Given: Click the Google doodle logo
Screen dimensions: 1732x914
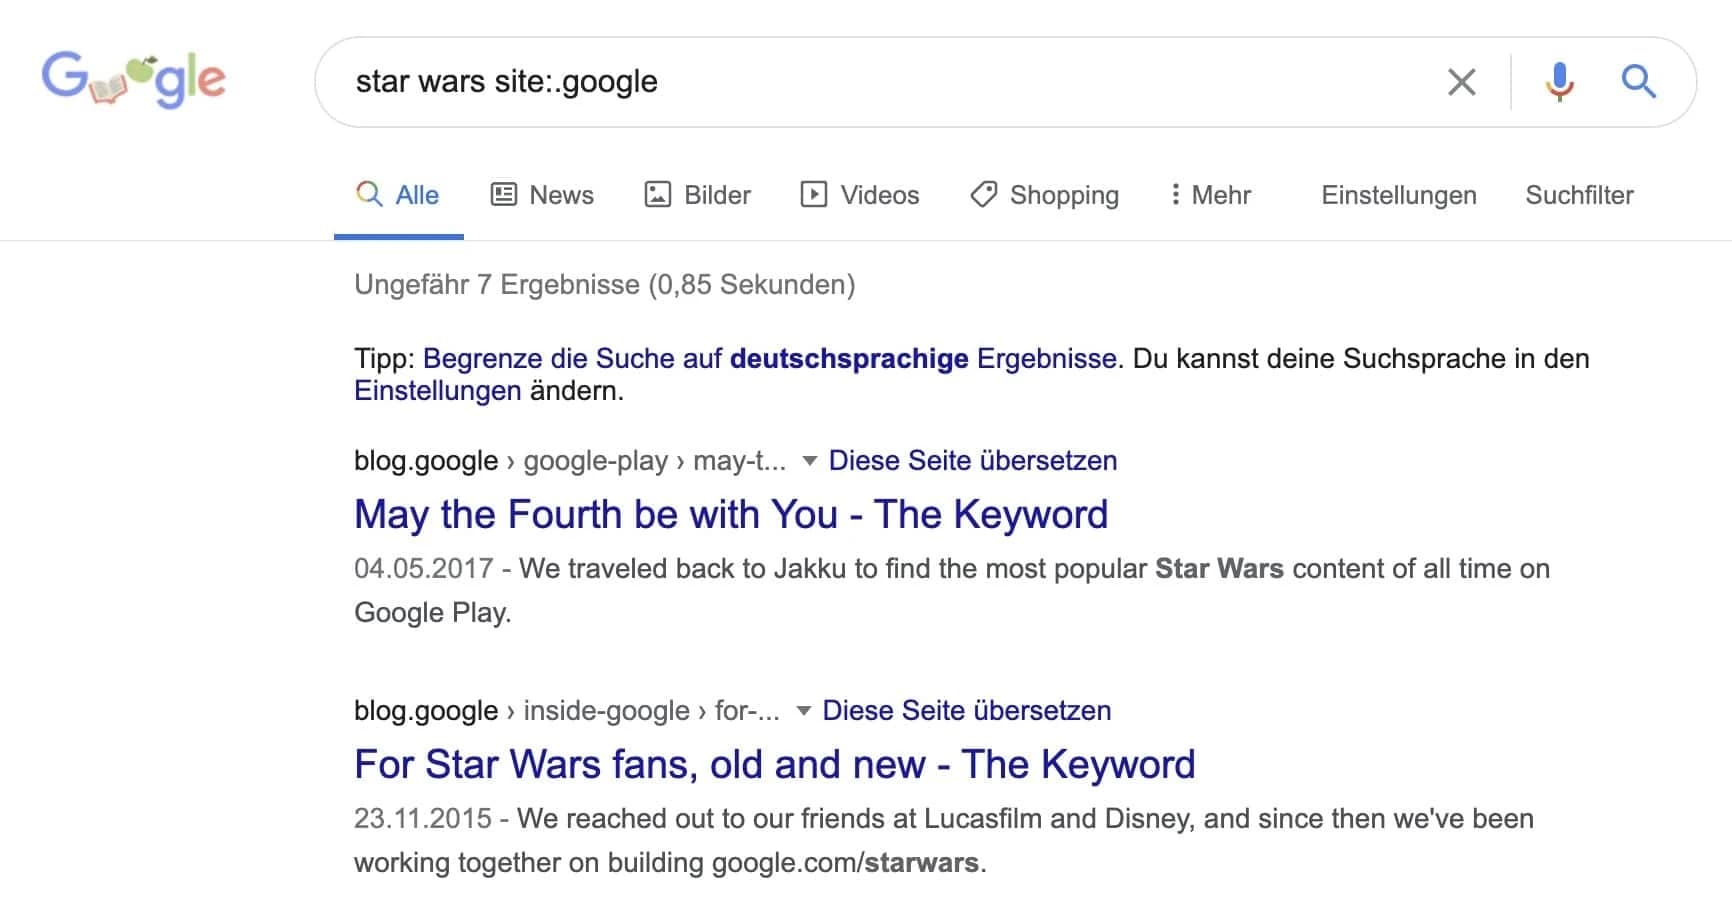Looking at the screenshot, I should pos(133,79).
